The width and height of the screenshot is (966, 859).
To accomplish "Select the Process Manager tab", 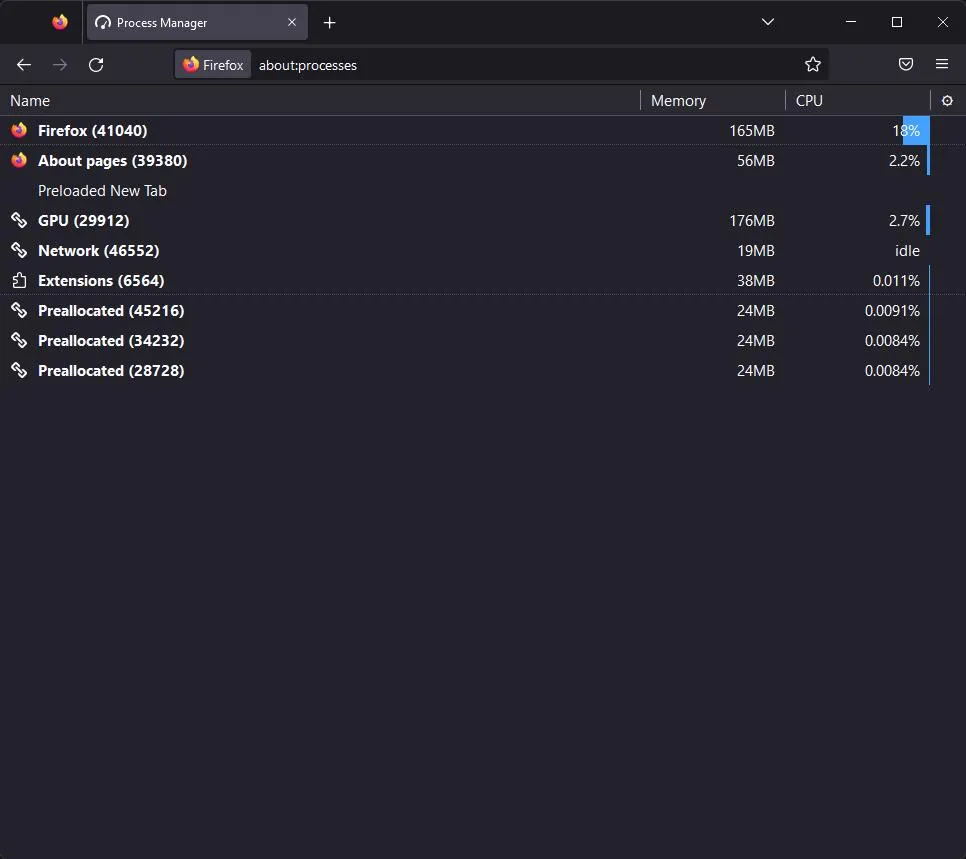I will (x=197, y=23).
